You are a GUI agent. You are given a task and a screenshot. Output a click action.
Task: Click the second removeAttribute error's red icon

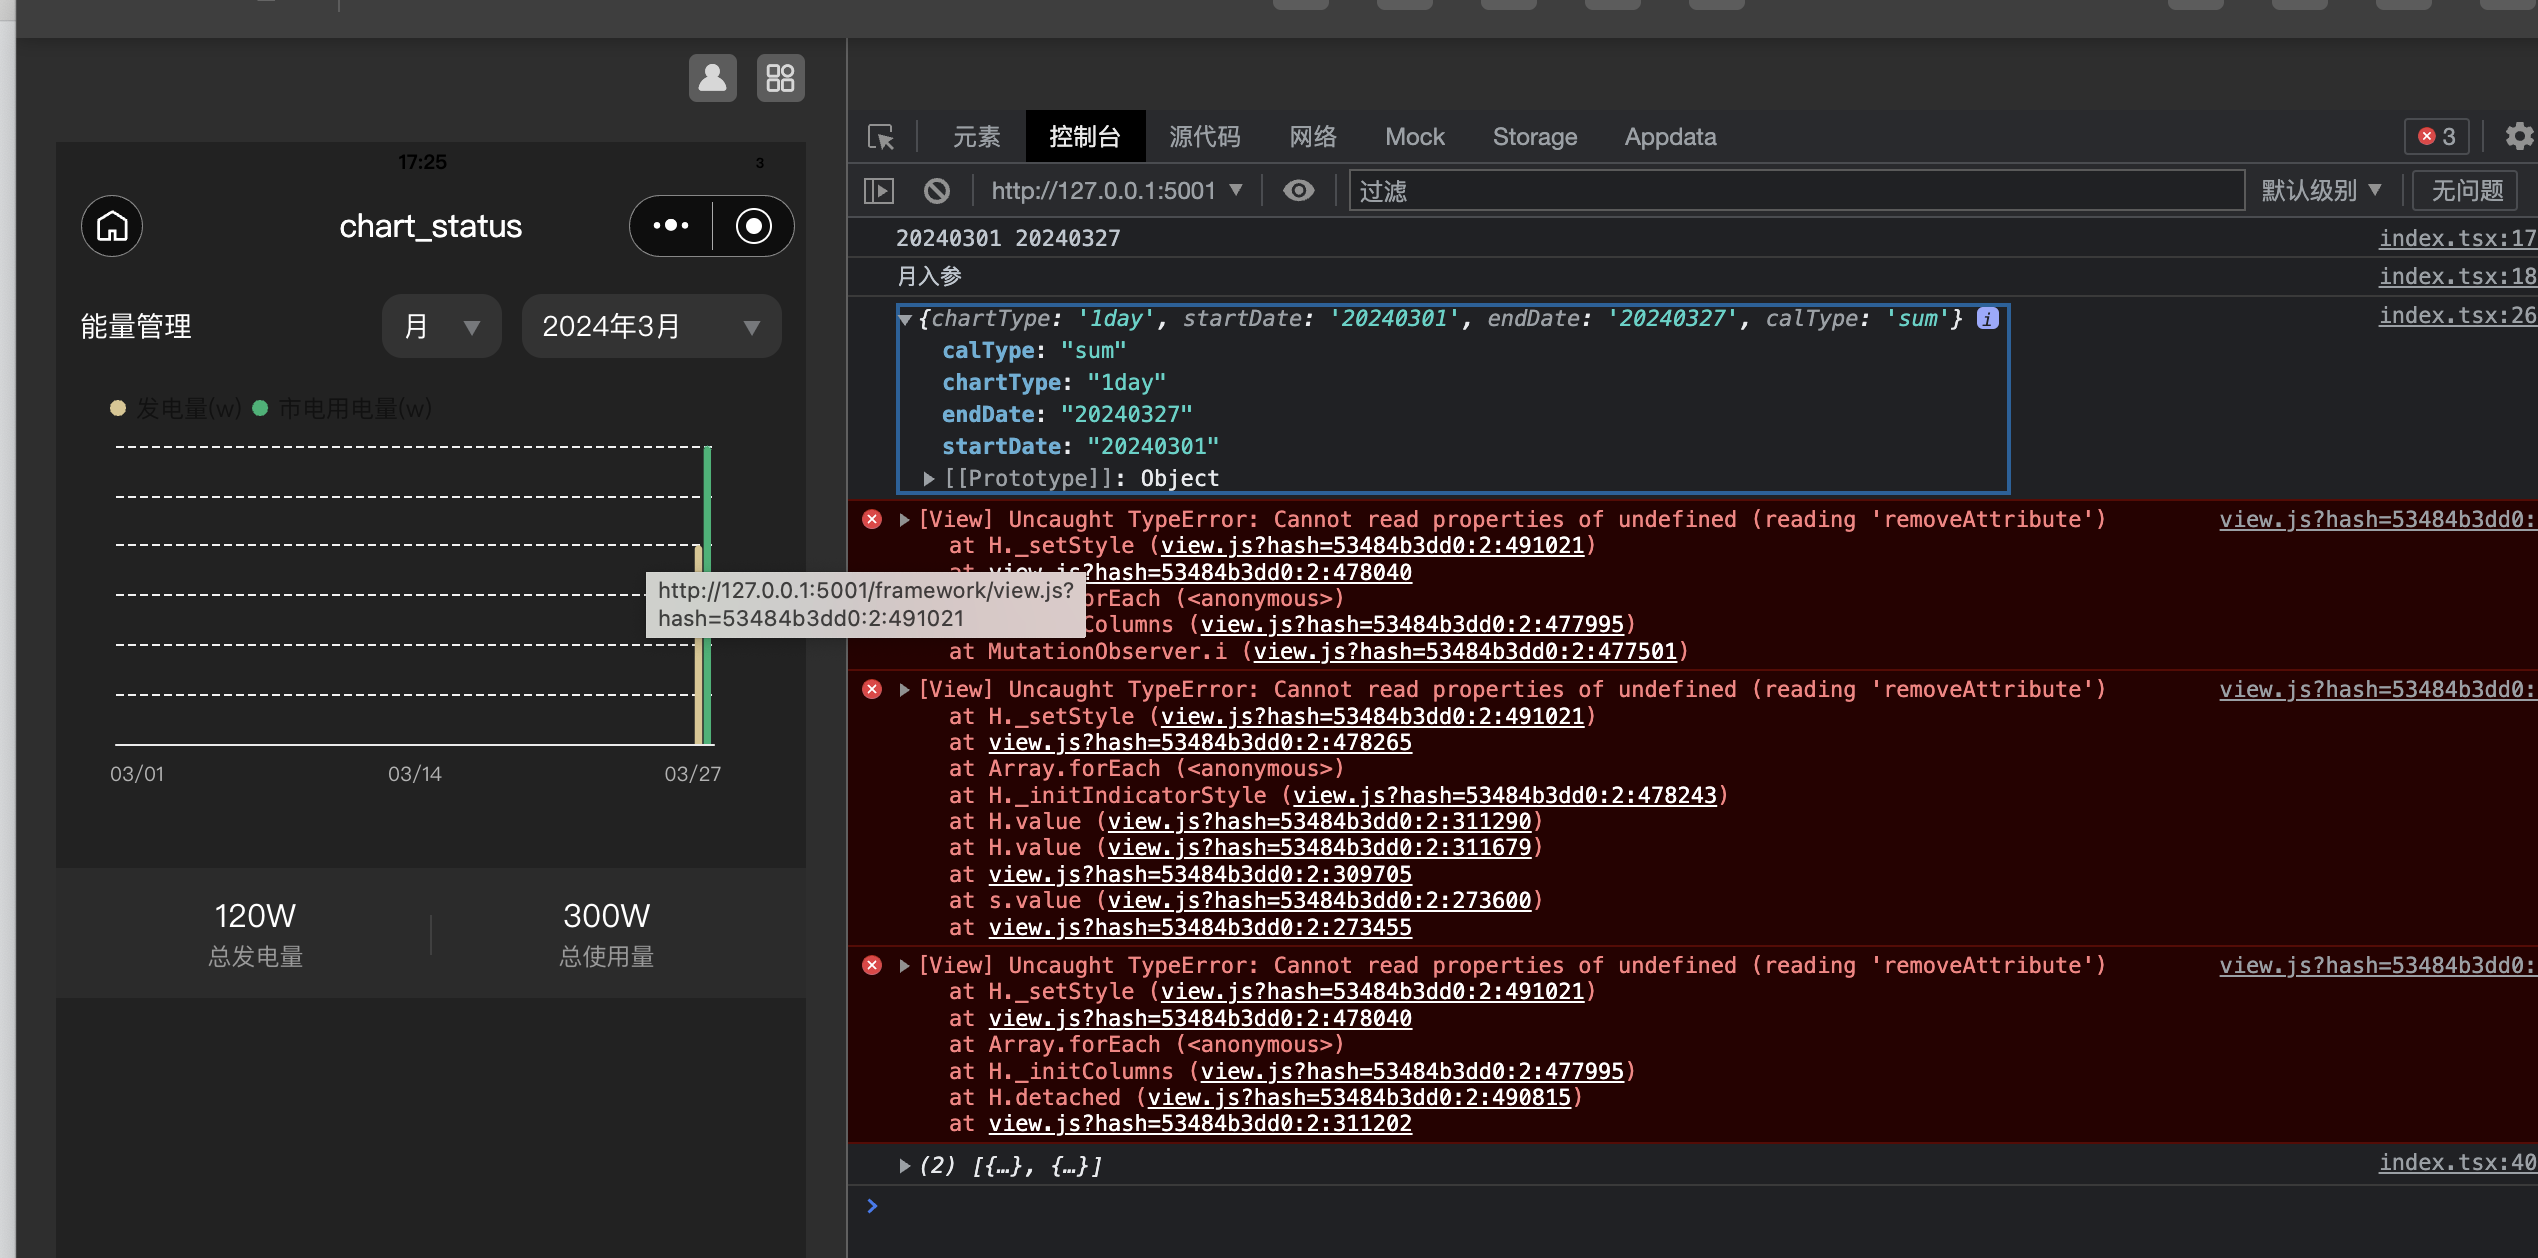[x=872, y=689]
